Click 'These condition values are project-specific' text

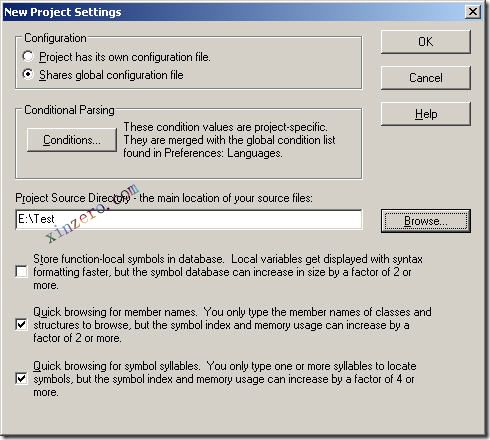[x=225, y=127]
